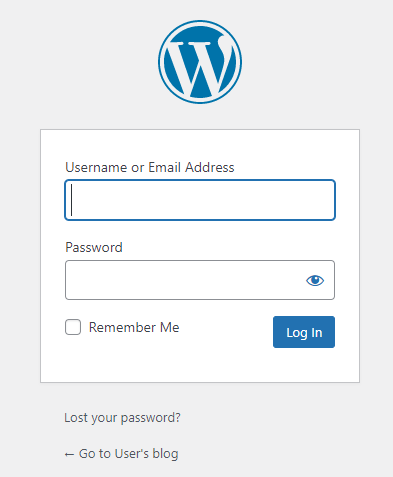Click the text cursor in the username box
Image resolution: width=393 pixels, height=477 pixels.
[71, 200]
